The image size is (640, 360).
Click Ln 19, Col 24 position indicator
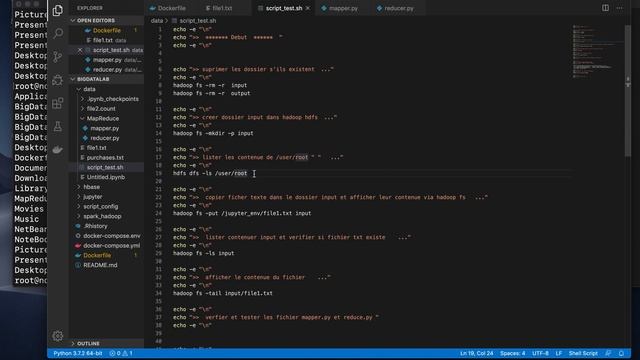(x=476, y=353)
